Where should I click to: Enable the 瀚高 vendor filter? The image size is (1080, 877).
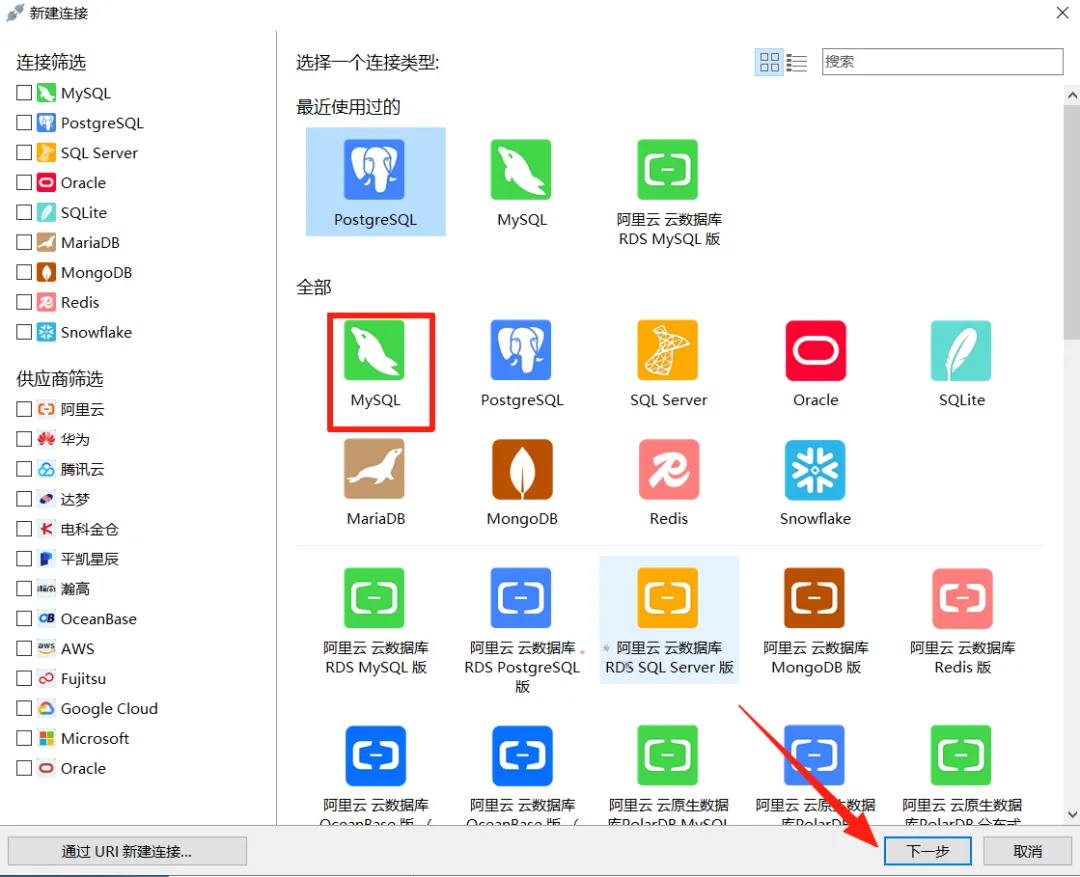tap(24, 588)
